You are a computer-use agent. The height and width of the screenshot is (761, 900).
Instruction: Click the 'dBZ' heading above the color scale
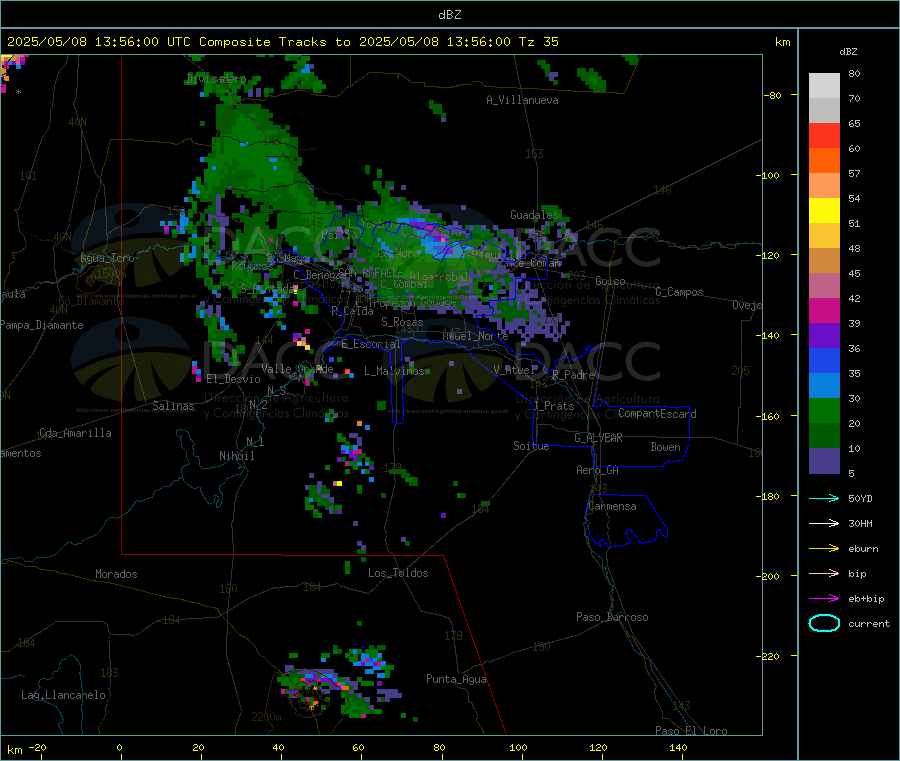[x=848, y=52]
